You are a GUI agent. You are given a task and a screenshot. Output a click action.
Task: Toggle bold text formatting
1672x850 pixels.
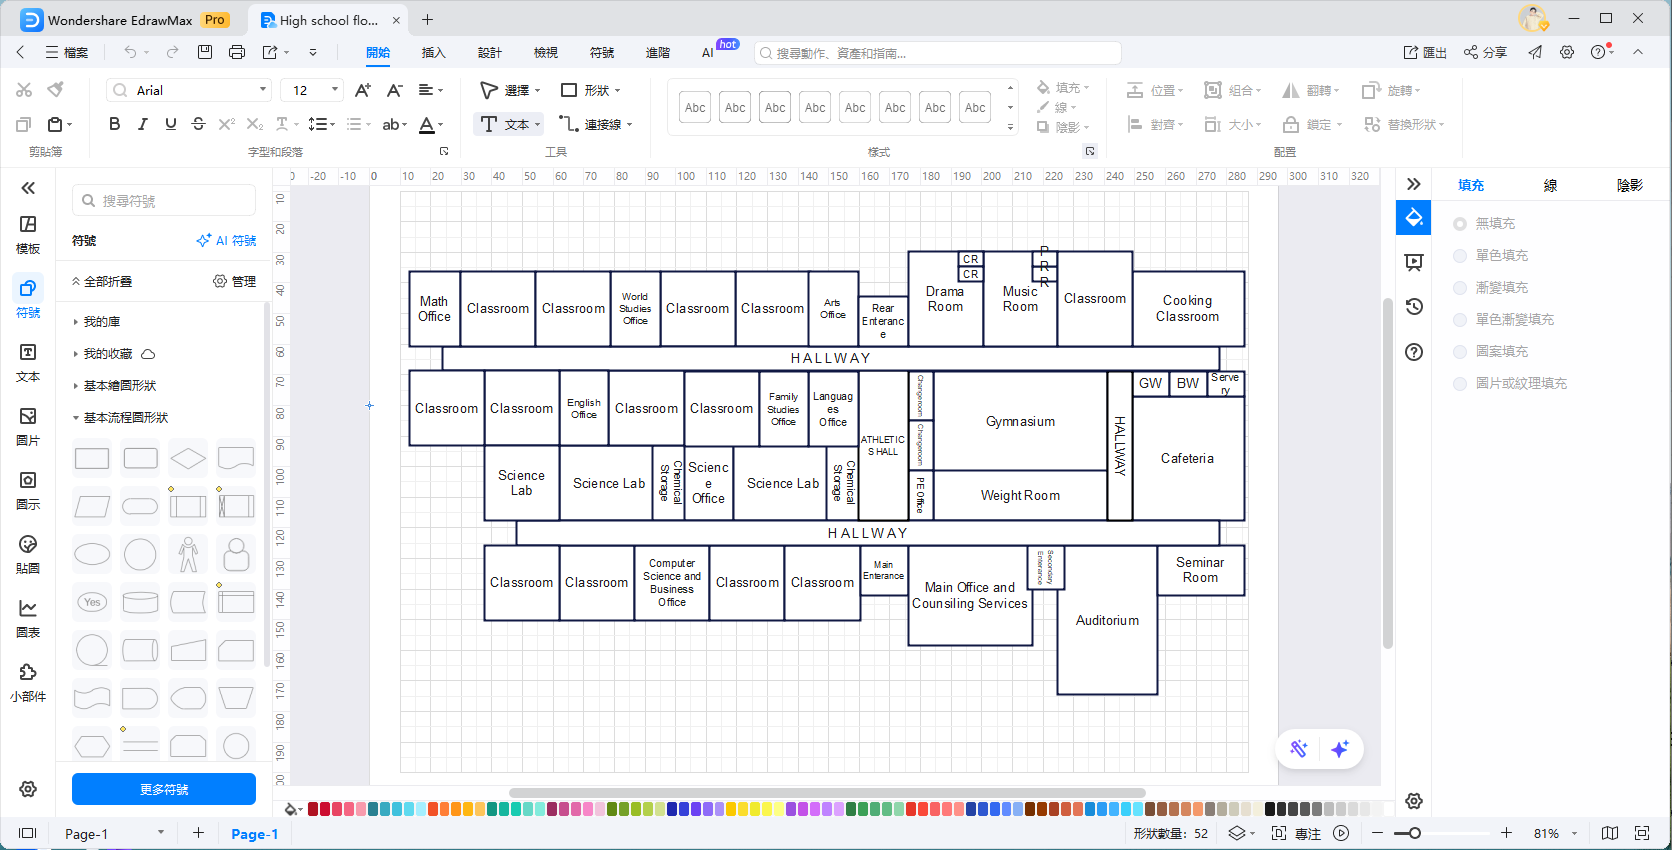pos(114,124)
